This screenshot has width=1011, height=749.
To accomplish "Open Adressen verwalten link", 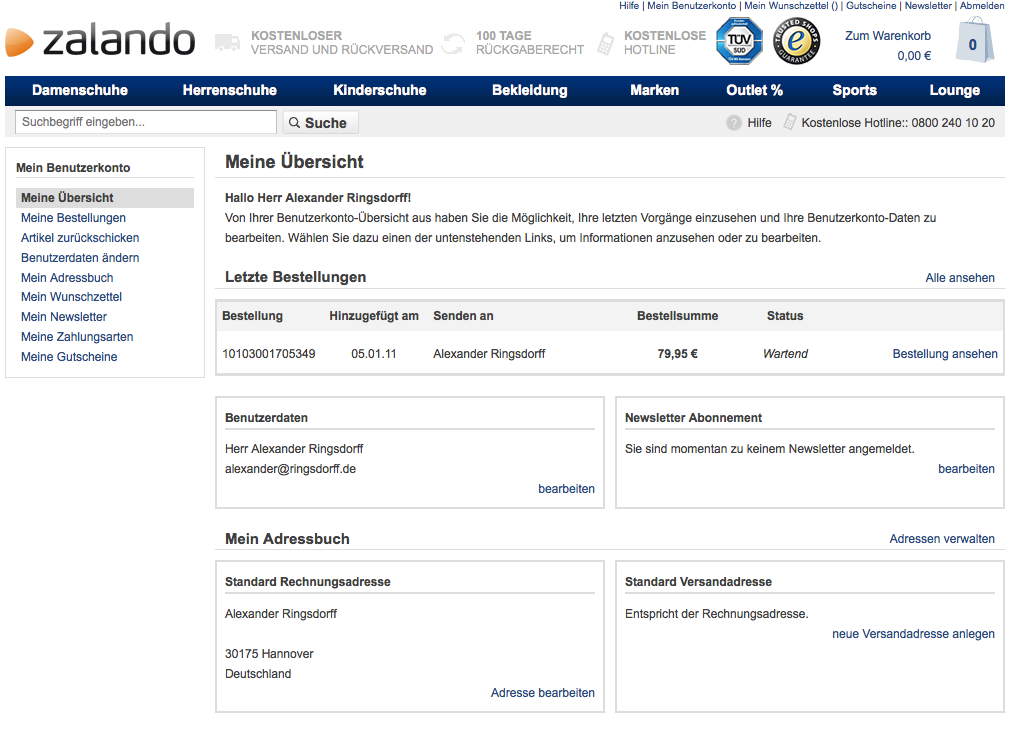I will point(941,539).
